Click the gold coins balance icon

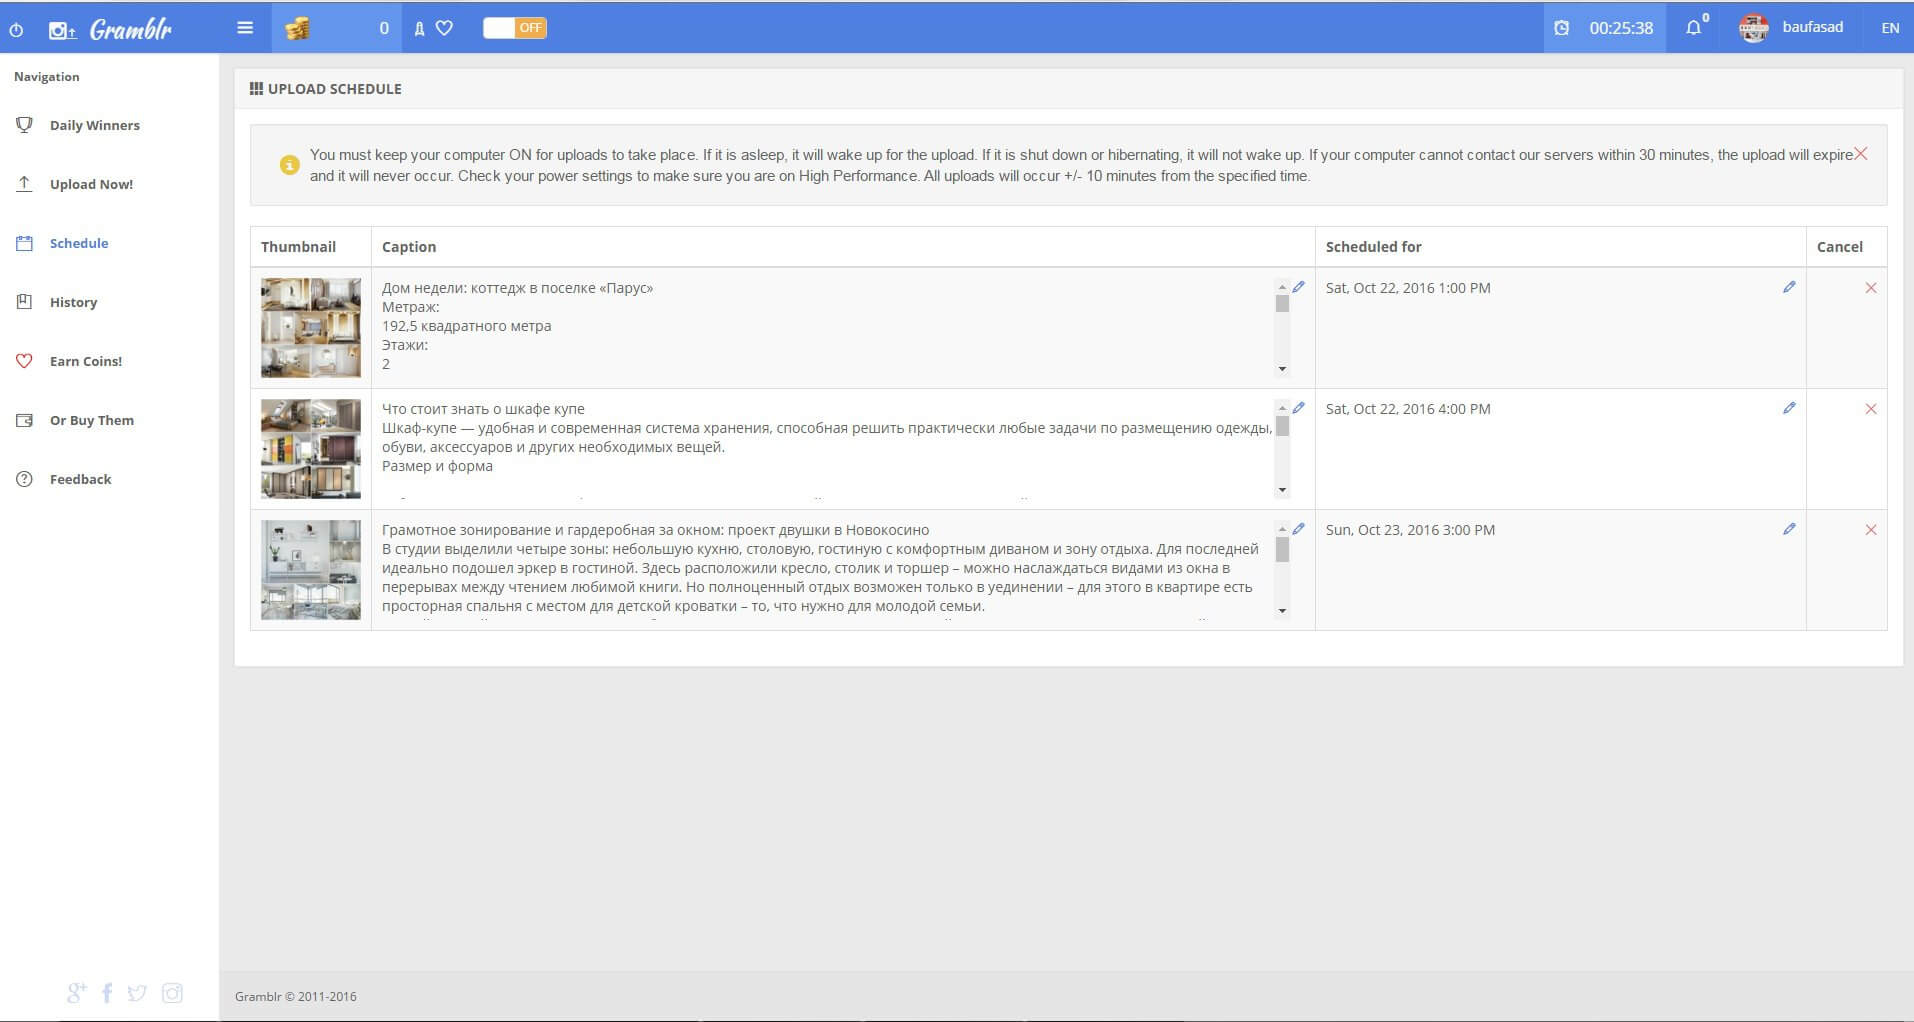point(297,29)
